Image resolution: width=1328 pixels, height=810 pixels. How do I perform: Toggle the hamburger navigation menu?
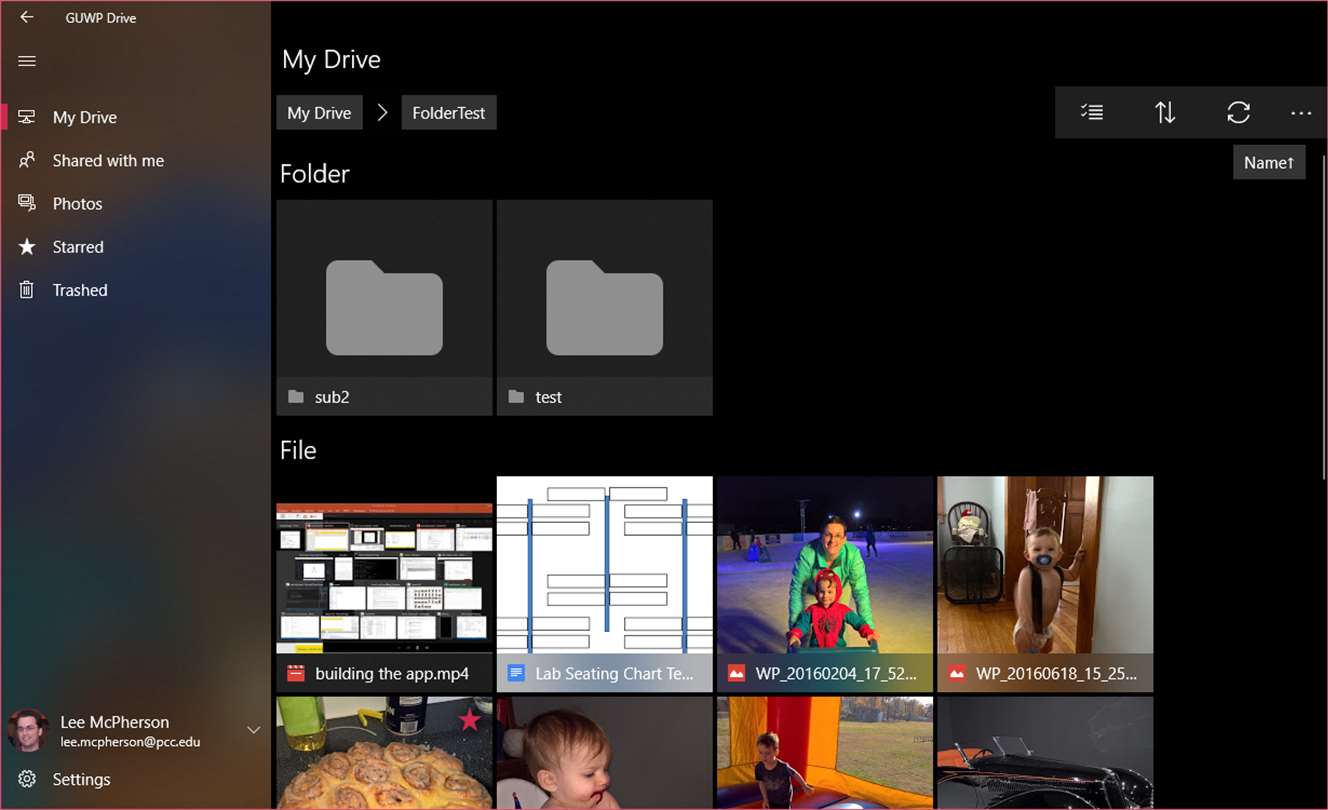[27, 61]
